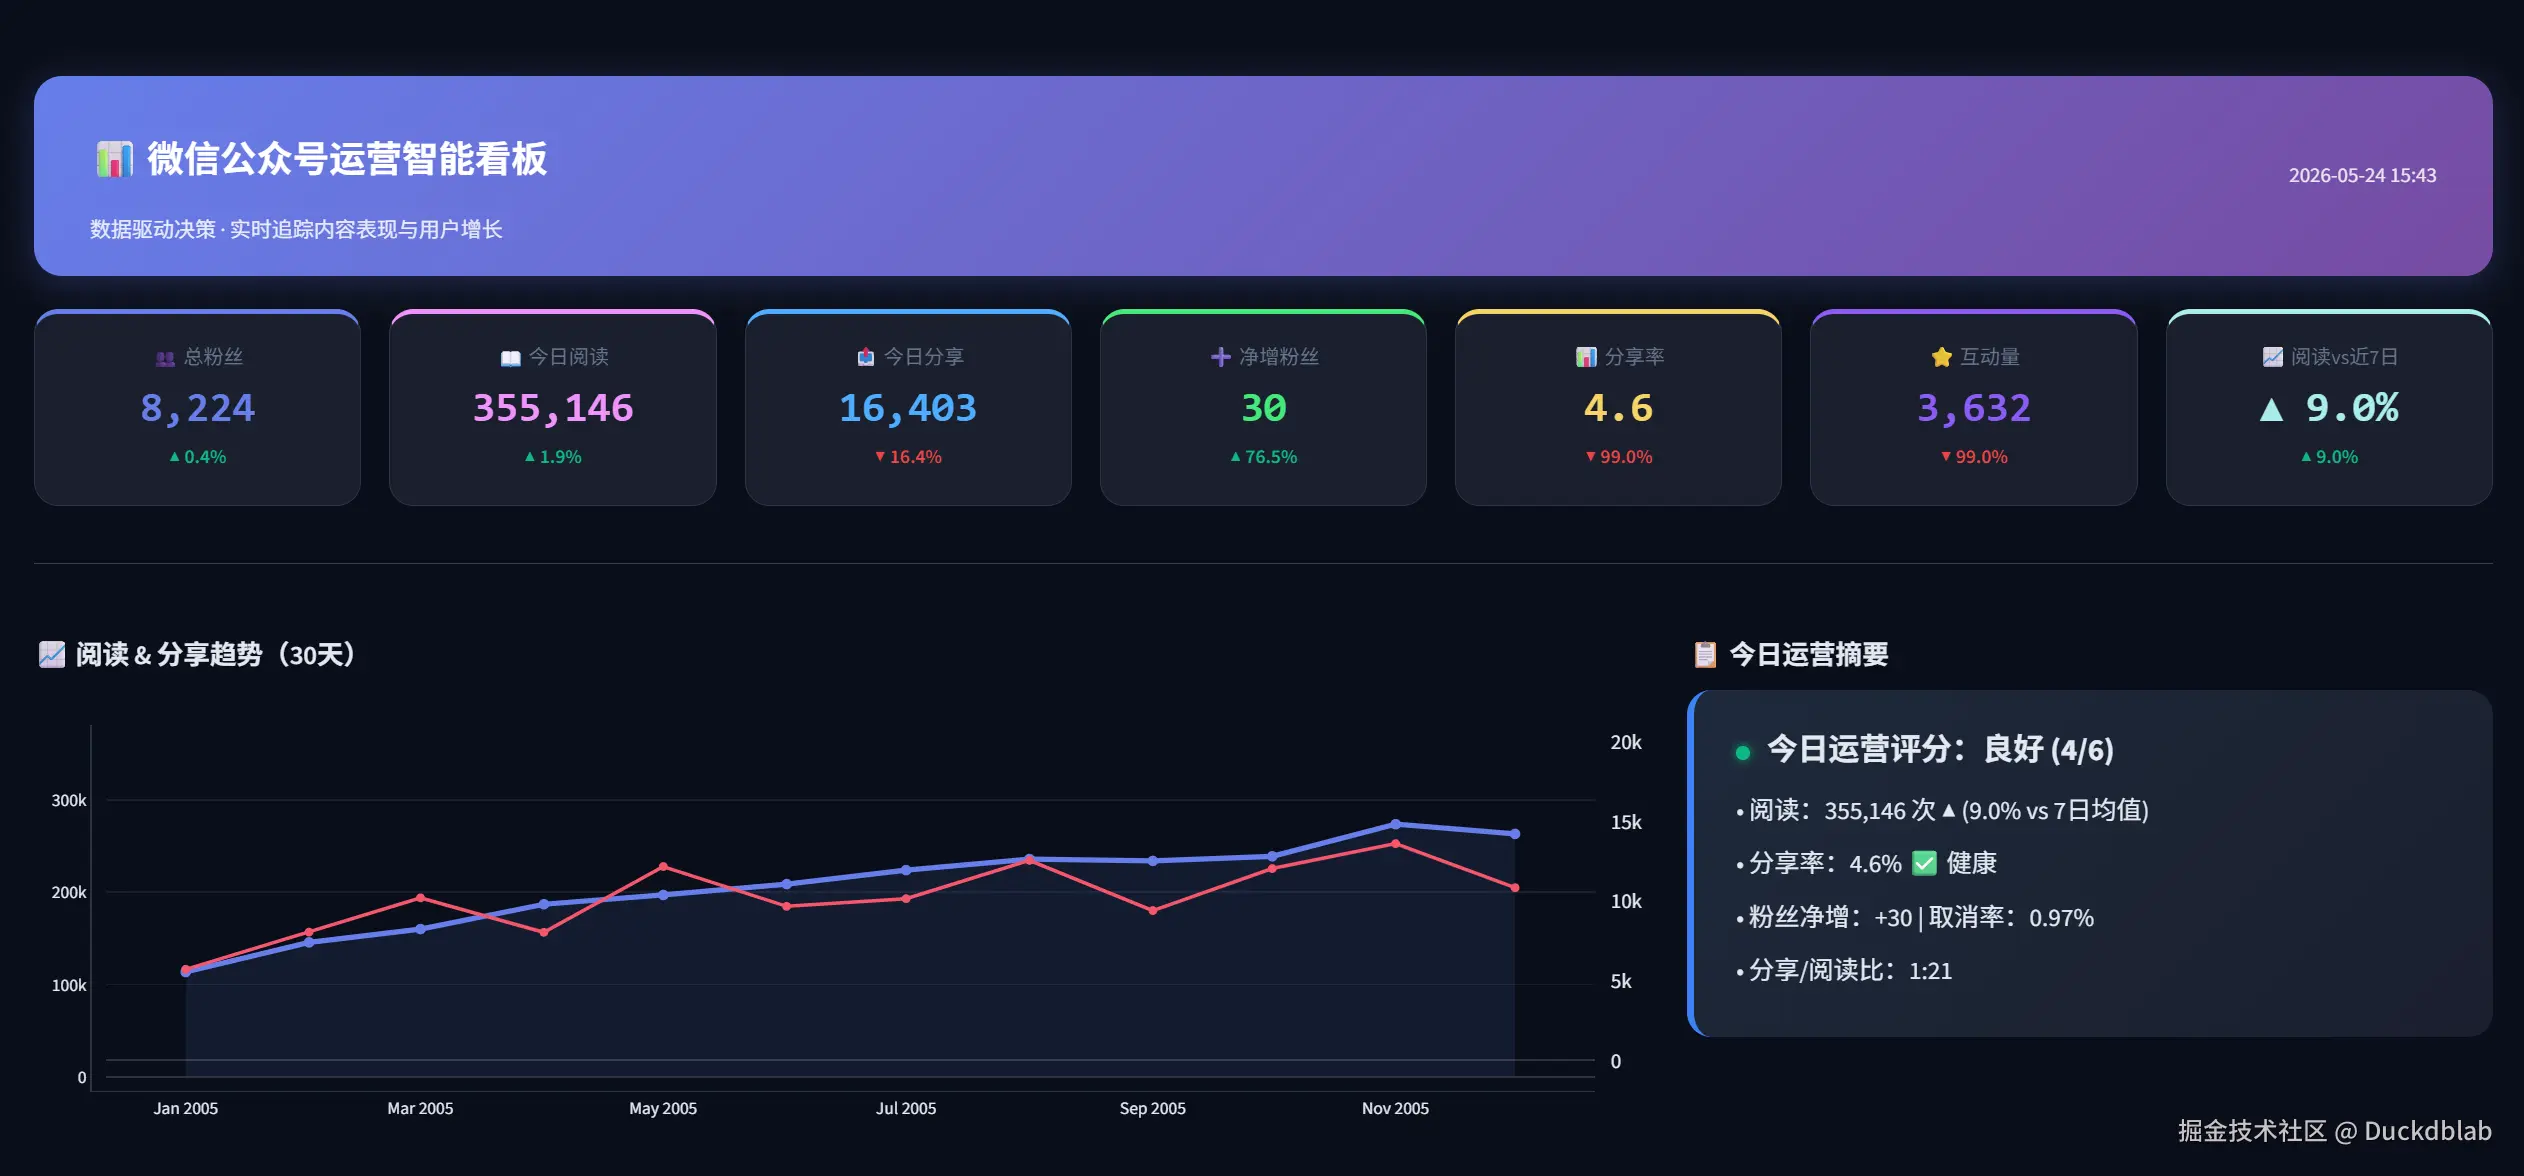
Task: Click the 16.4% drop under 今日分享
Action: tap(908, 457)
